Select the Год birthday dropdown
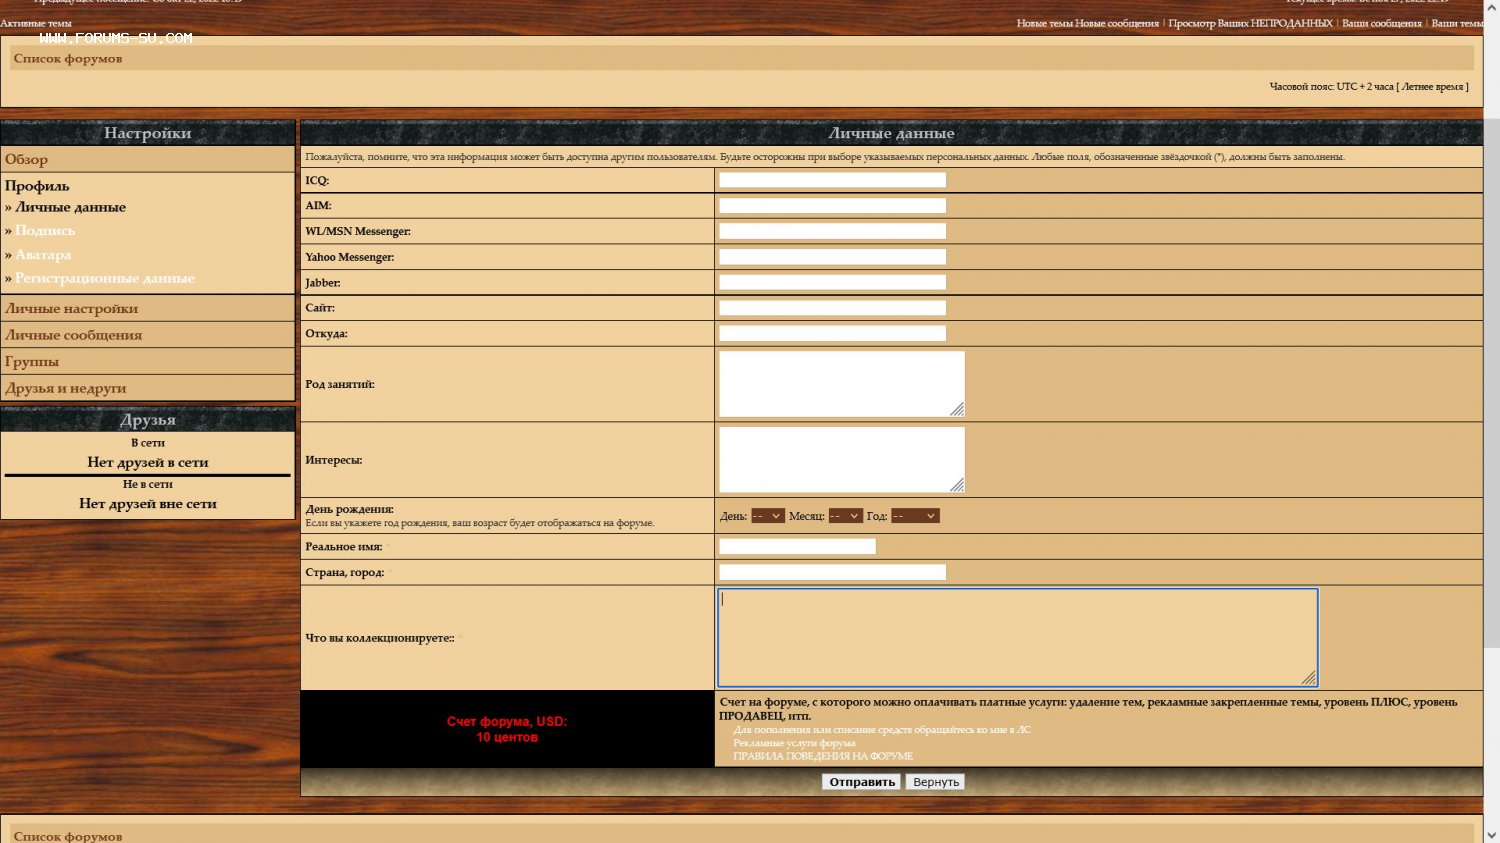Image resolution: width=1500 pixels, height=843 pixels. 915,516
